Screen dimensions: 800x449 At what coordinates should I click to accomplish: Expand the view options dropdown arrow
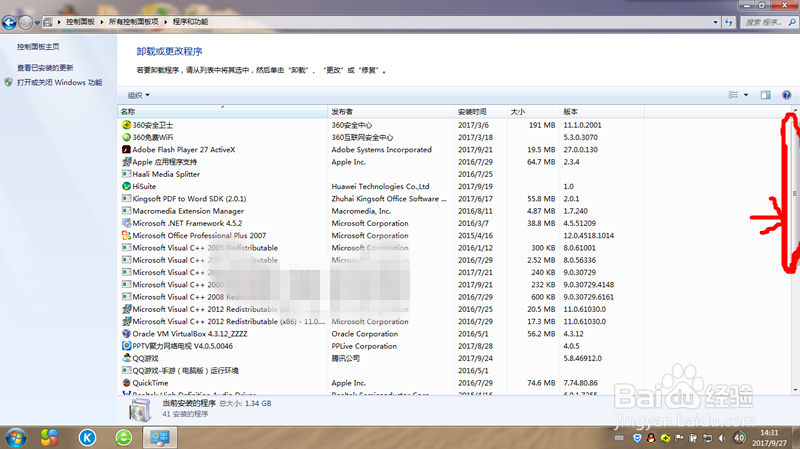[746, 95]
